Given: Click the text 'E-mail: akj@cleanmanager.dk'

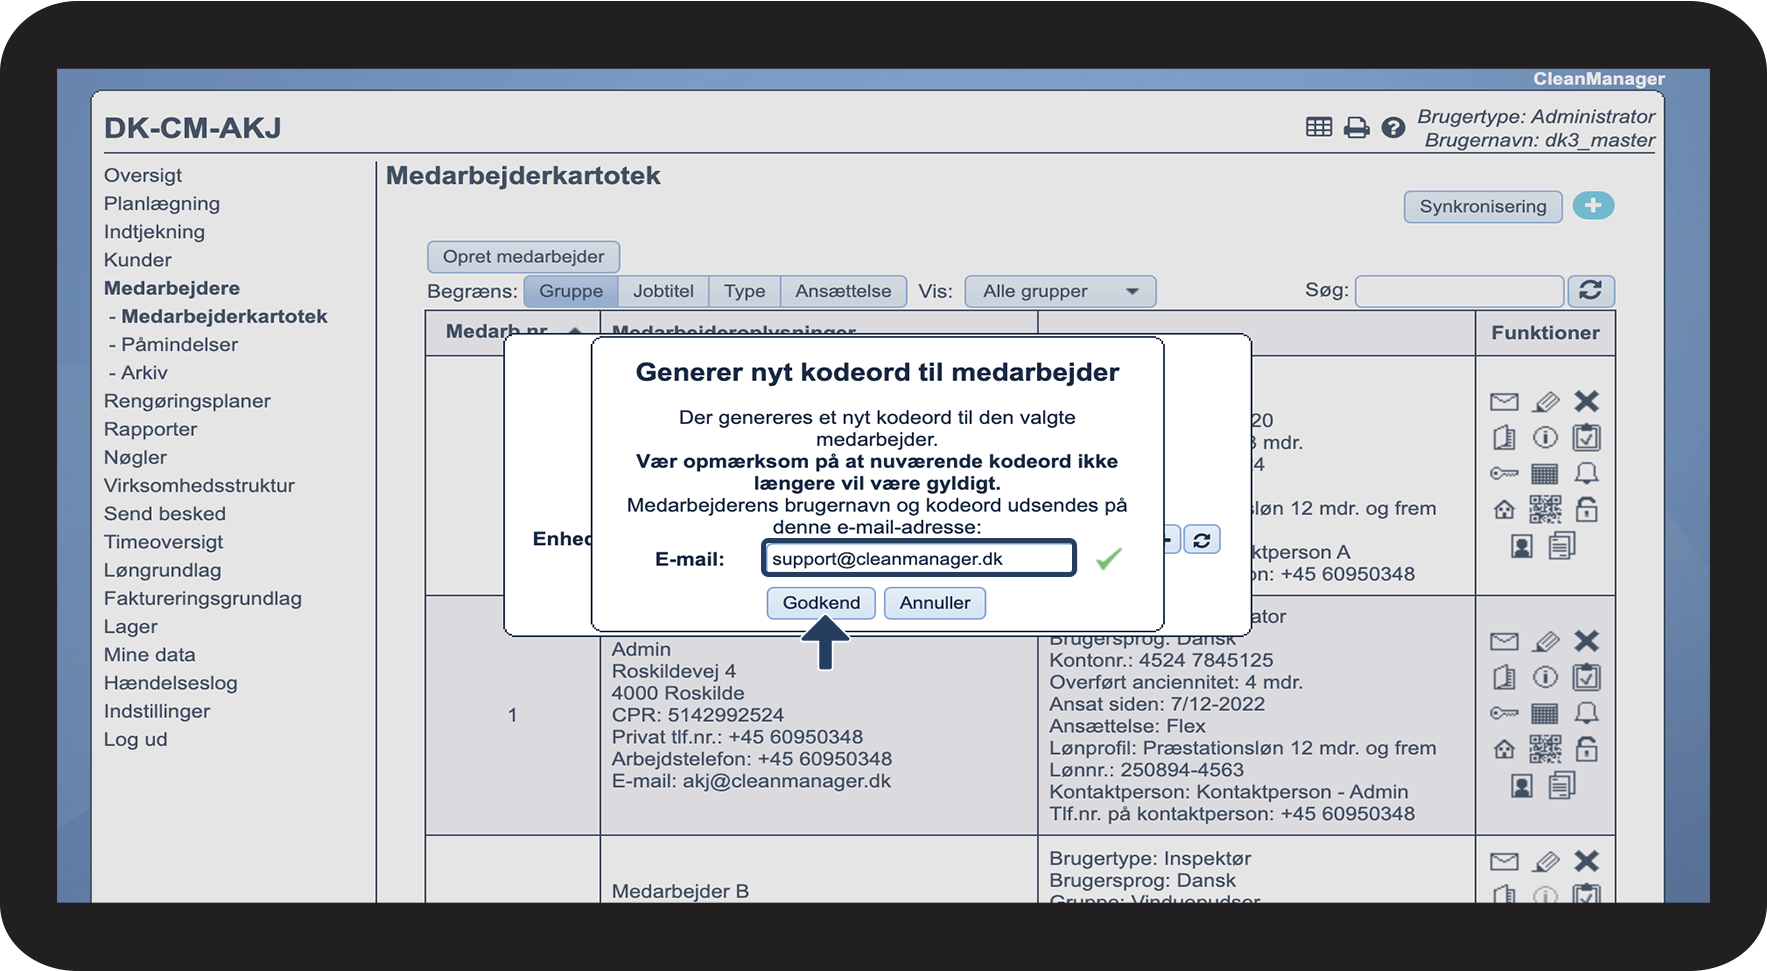Looking at the screenshot, I should pyautogui.click(x=751, y=781).
